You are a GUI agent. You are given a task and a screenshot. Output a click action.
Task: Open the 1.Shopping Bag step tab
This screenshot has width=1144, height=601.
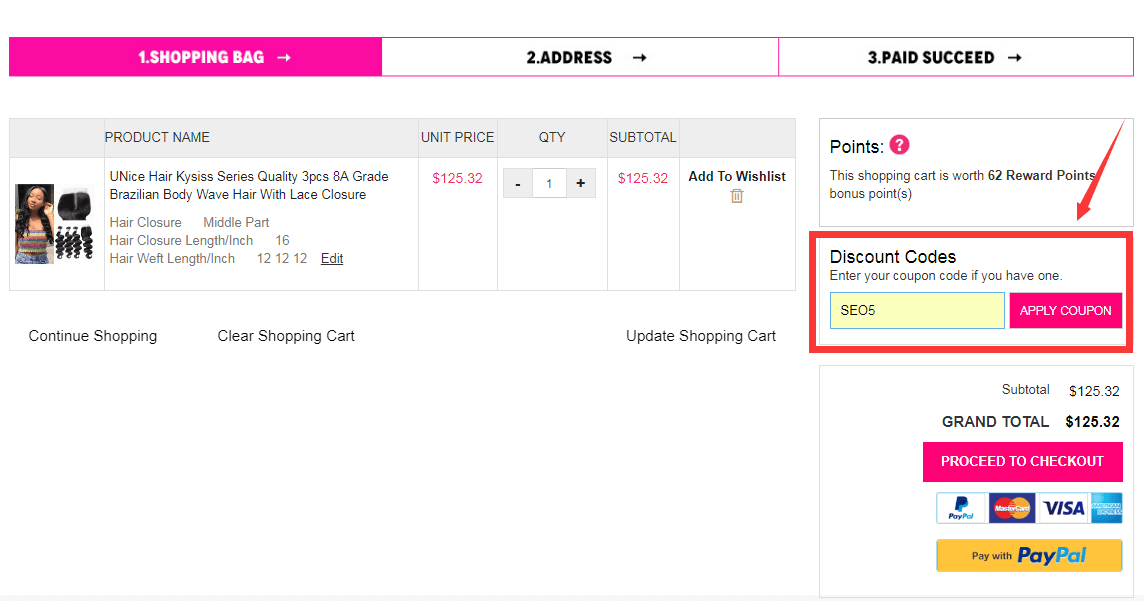[x=196, y=57]
